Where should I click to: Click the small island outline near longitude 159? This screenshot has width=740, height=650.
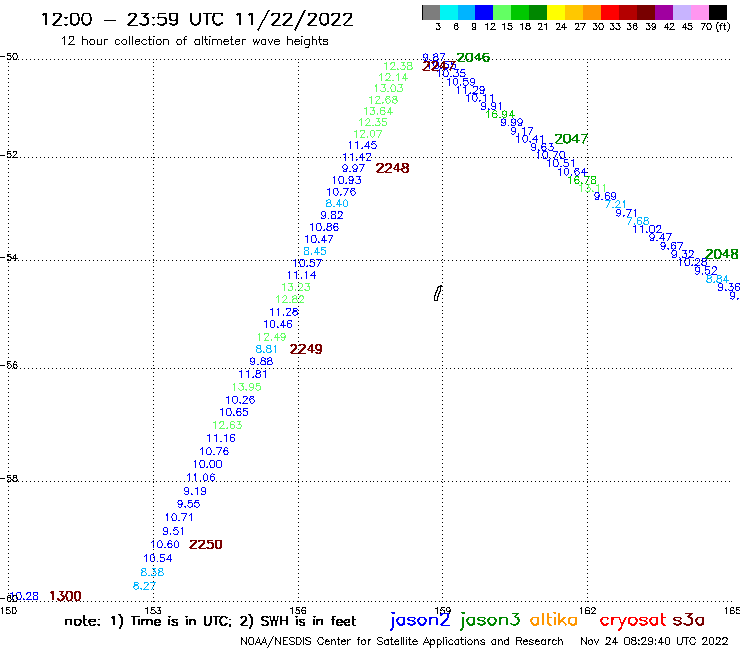point(438,293)
